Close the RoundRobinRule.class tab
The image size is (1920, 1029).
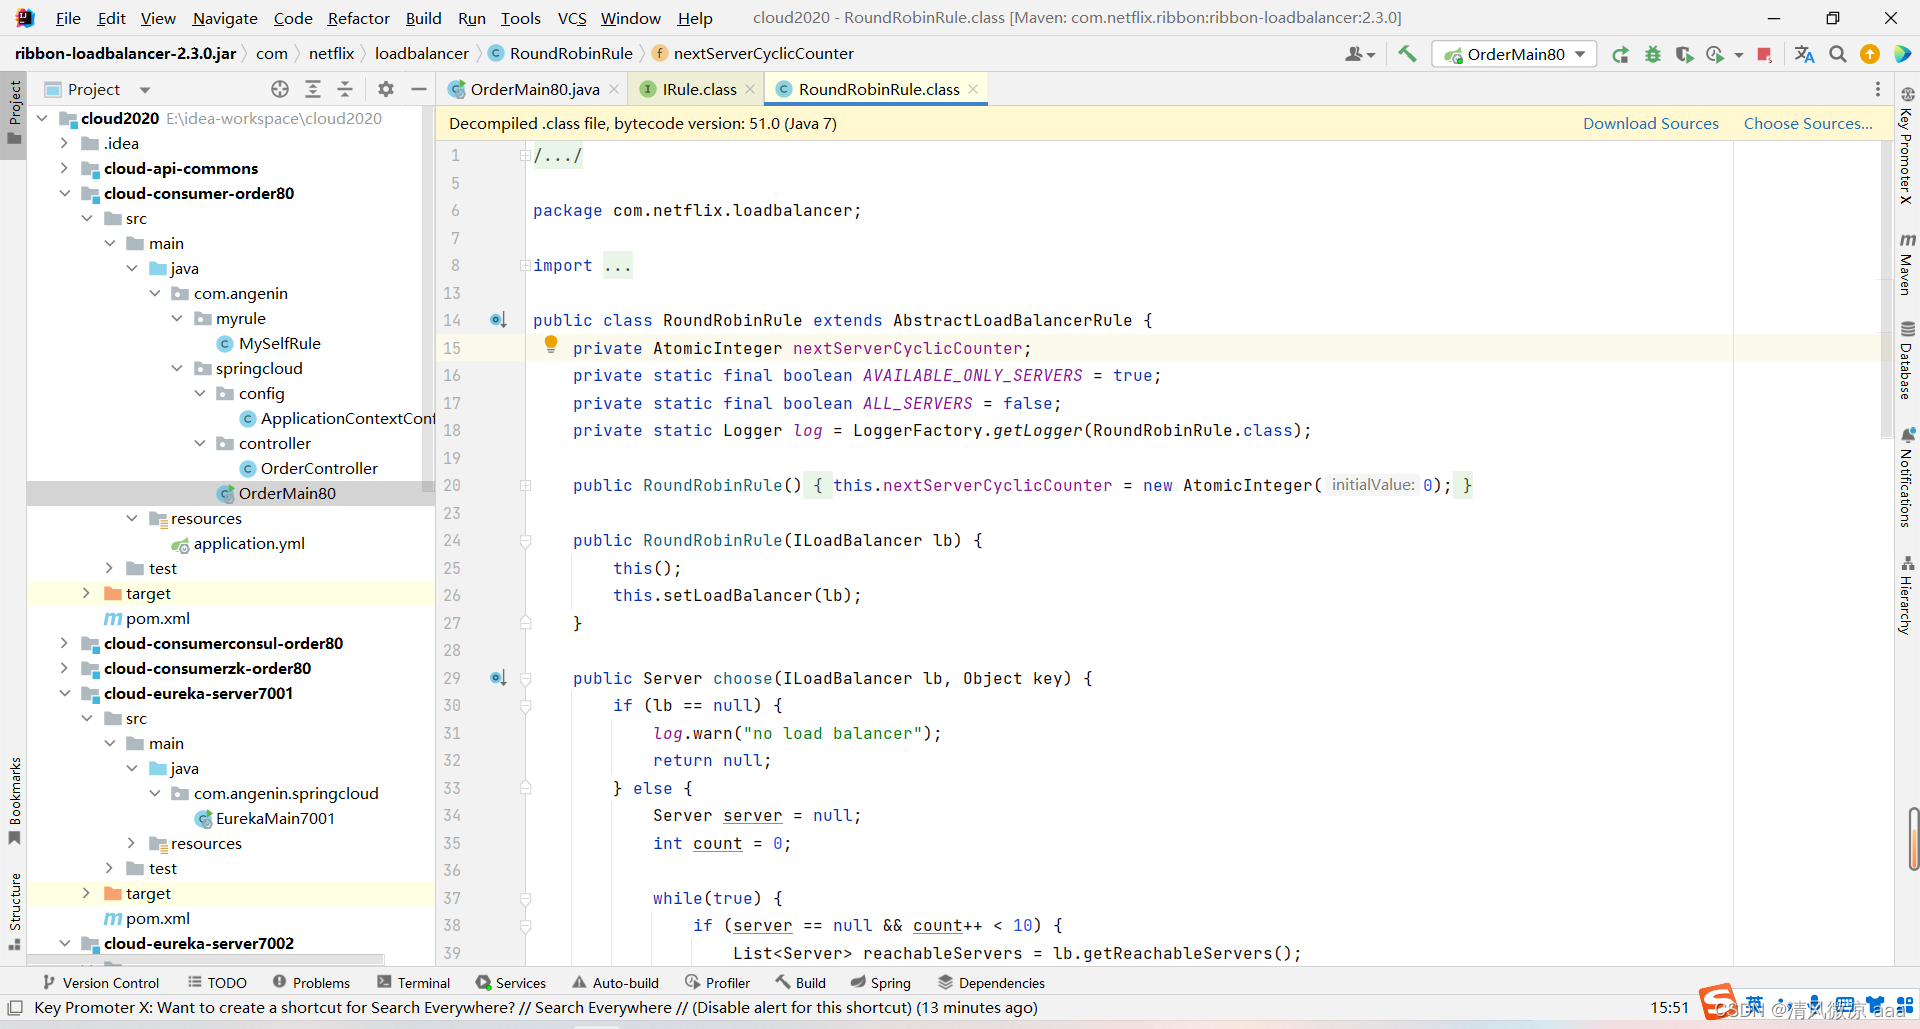(973, 89)
